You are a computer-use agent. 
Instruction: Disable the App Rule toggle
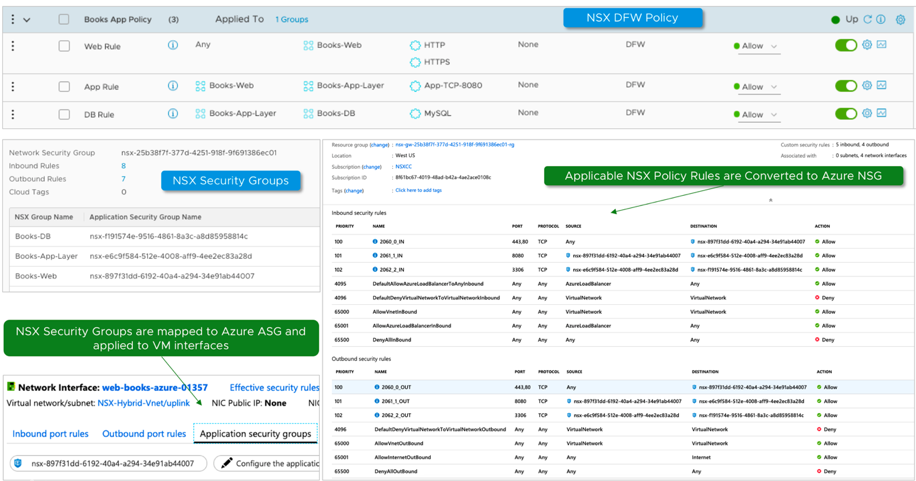(x=846, y=86)
